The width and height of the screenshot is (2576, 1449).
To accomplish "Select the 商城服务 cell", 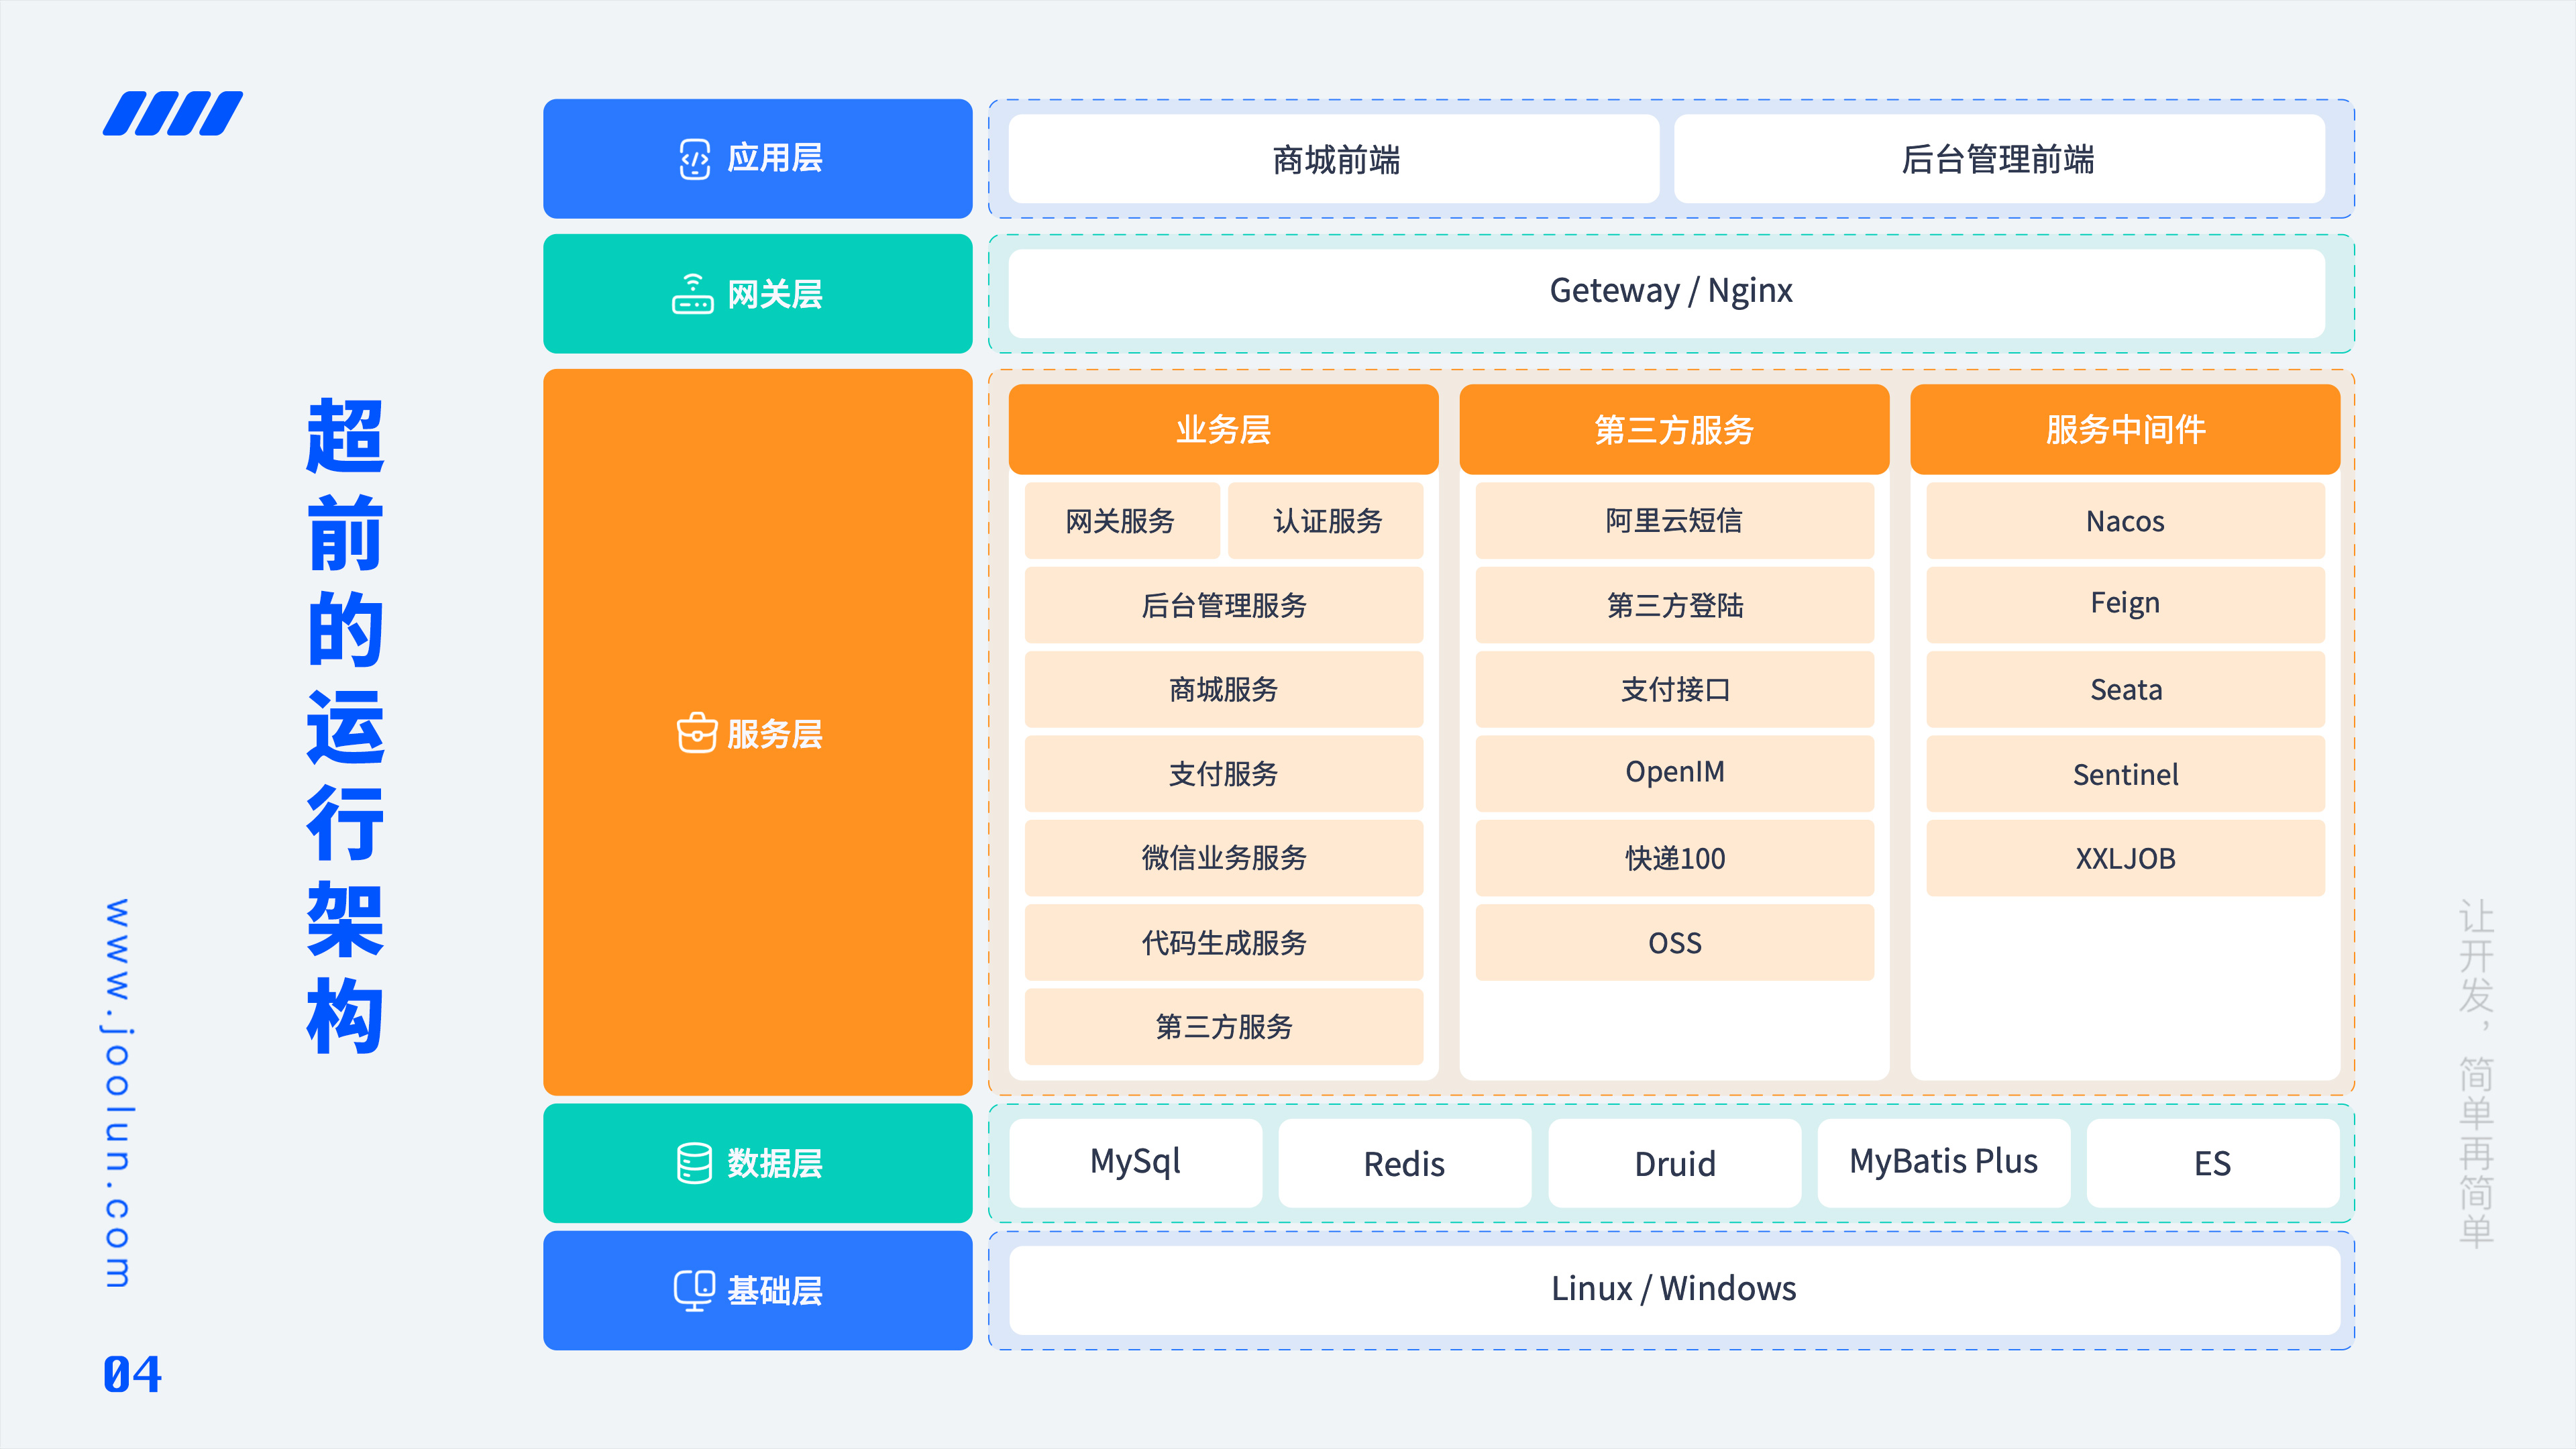I will [x=1224, y=689].
